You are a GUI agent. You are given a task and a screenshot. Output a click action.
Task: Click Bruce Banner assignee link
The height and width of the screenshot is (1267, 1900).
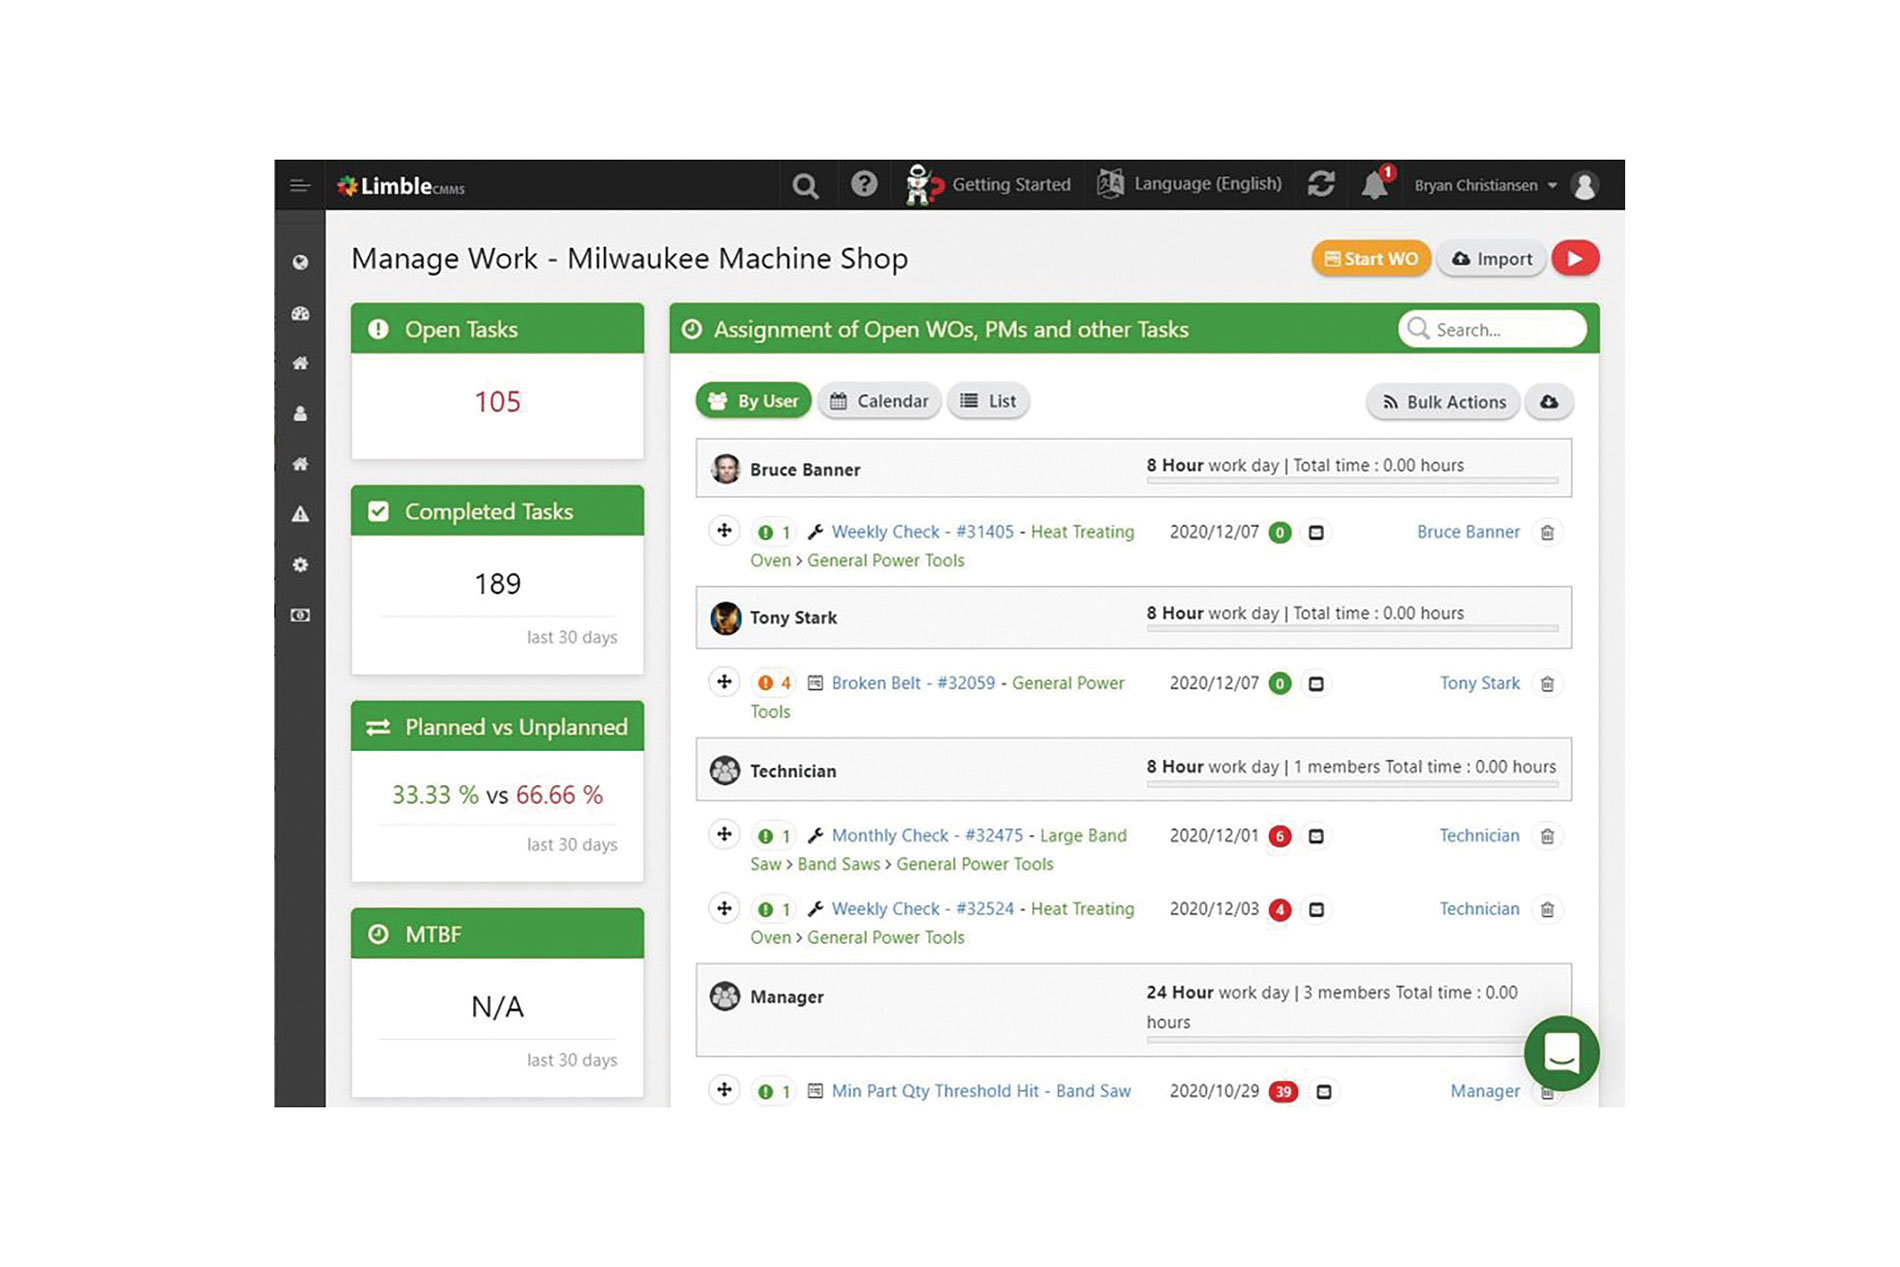click(1468, 532)
